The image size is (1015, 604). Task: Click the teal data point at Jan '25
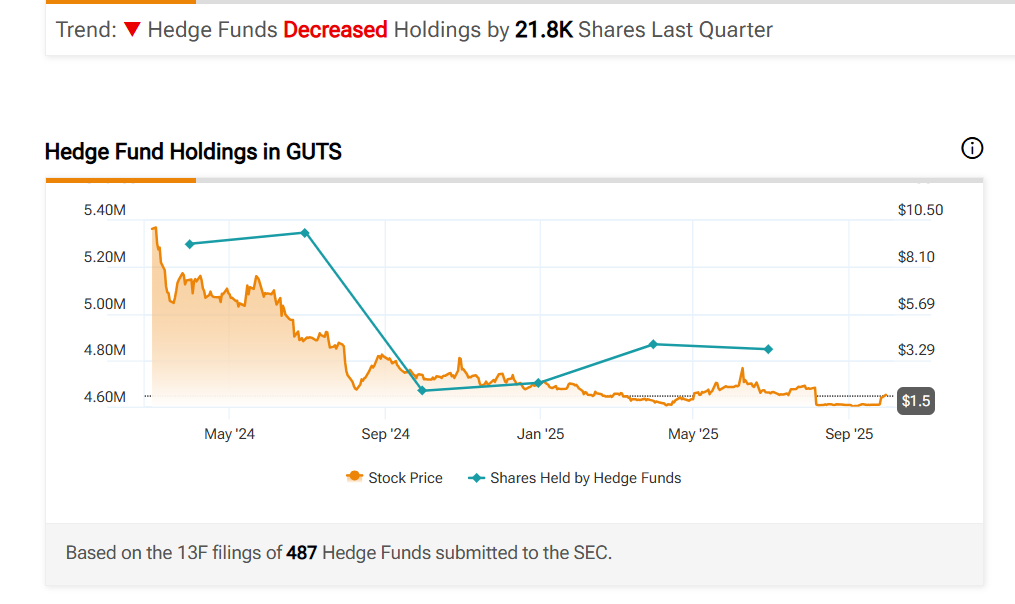[538, 383]
